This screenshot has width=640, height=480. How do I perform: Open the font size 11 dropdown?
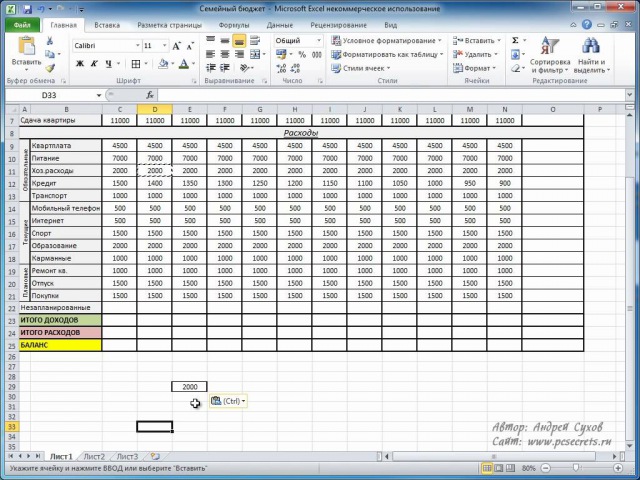pos(164,46)
